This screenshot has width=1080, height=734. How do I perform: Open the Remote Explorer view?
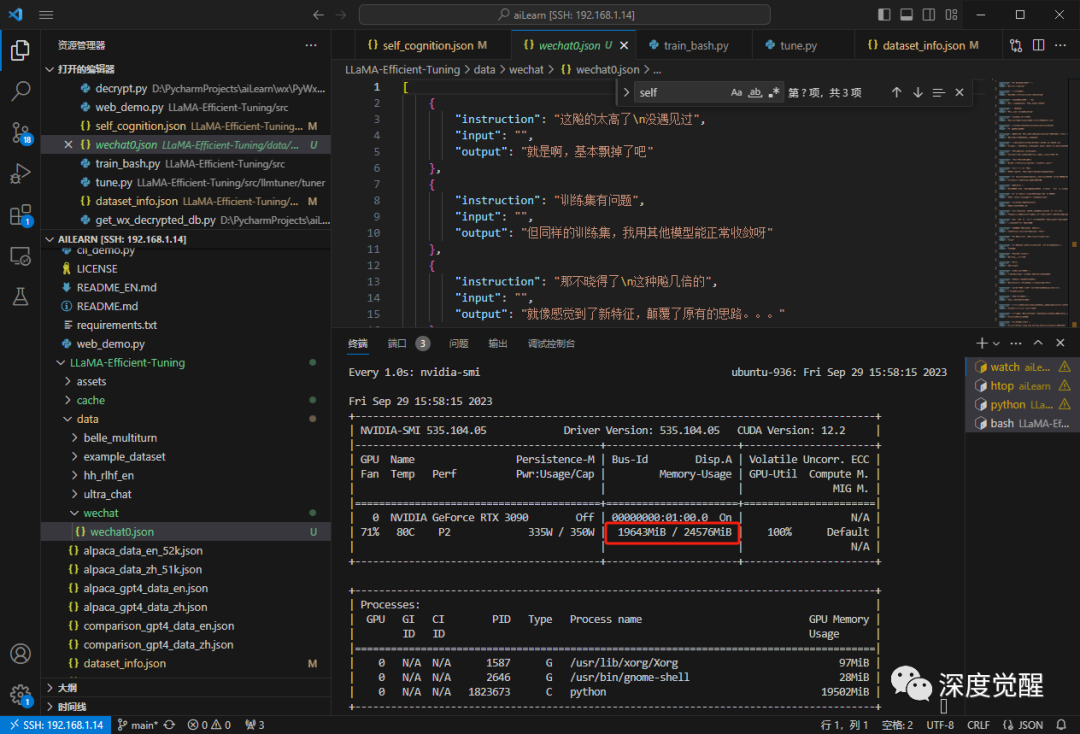click(20, 256)
